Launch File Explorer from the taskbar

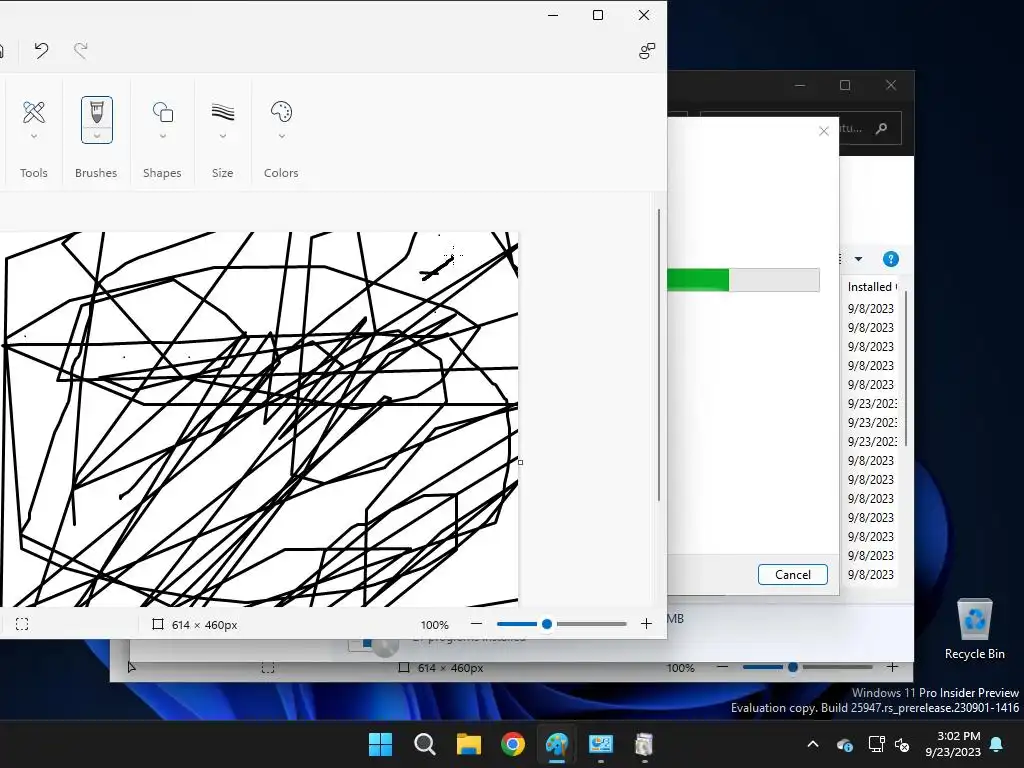[469, 744]
